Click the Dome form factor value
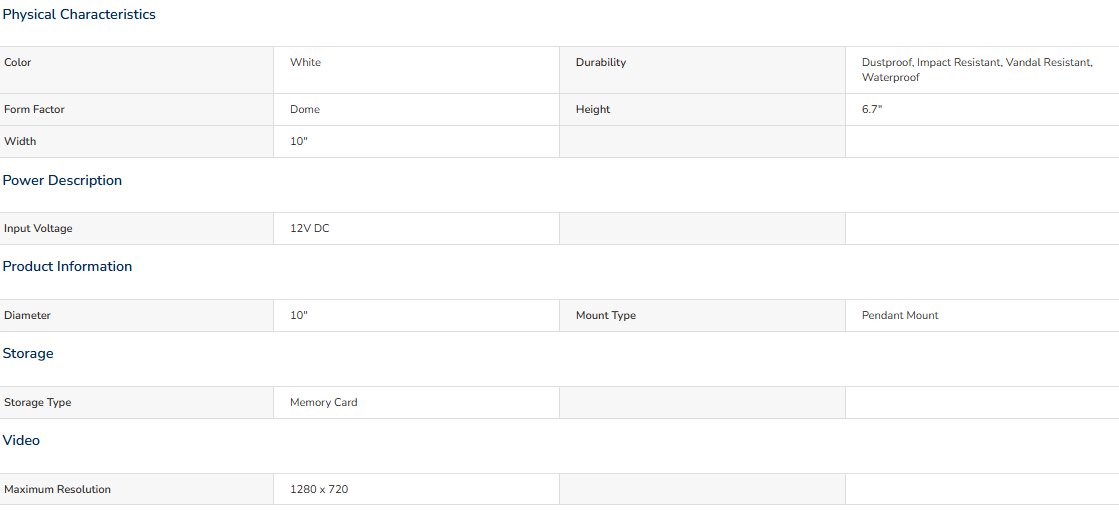 (x=305, y=110)
